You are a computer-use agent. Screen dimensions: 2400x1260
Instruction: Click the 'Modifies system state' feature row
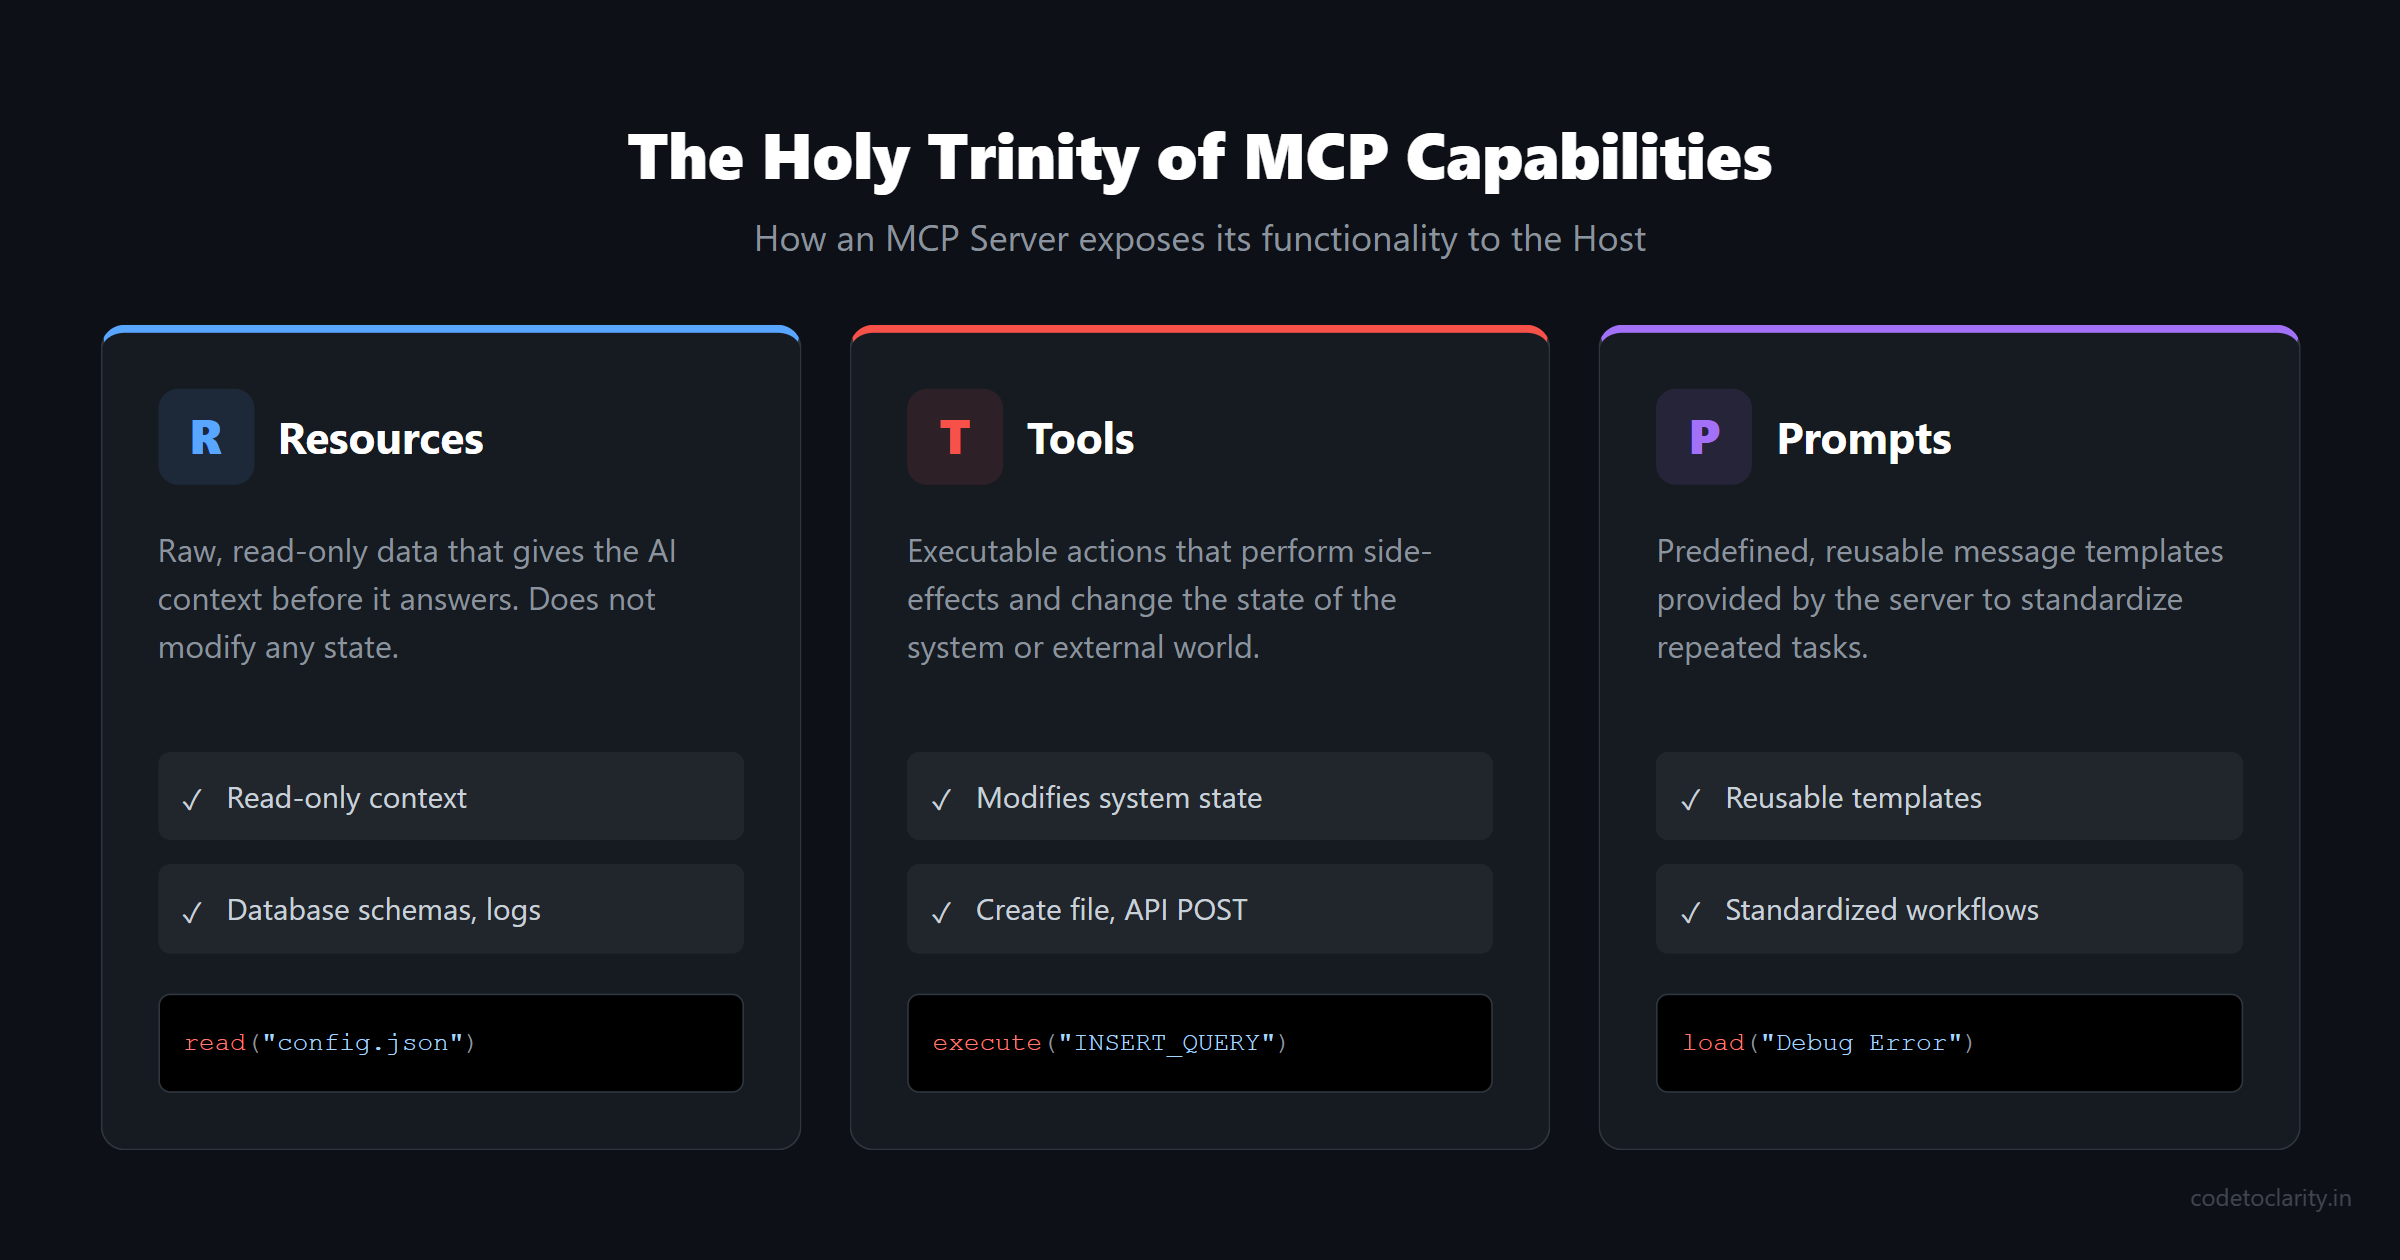1200,797
